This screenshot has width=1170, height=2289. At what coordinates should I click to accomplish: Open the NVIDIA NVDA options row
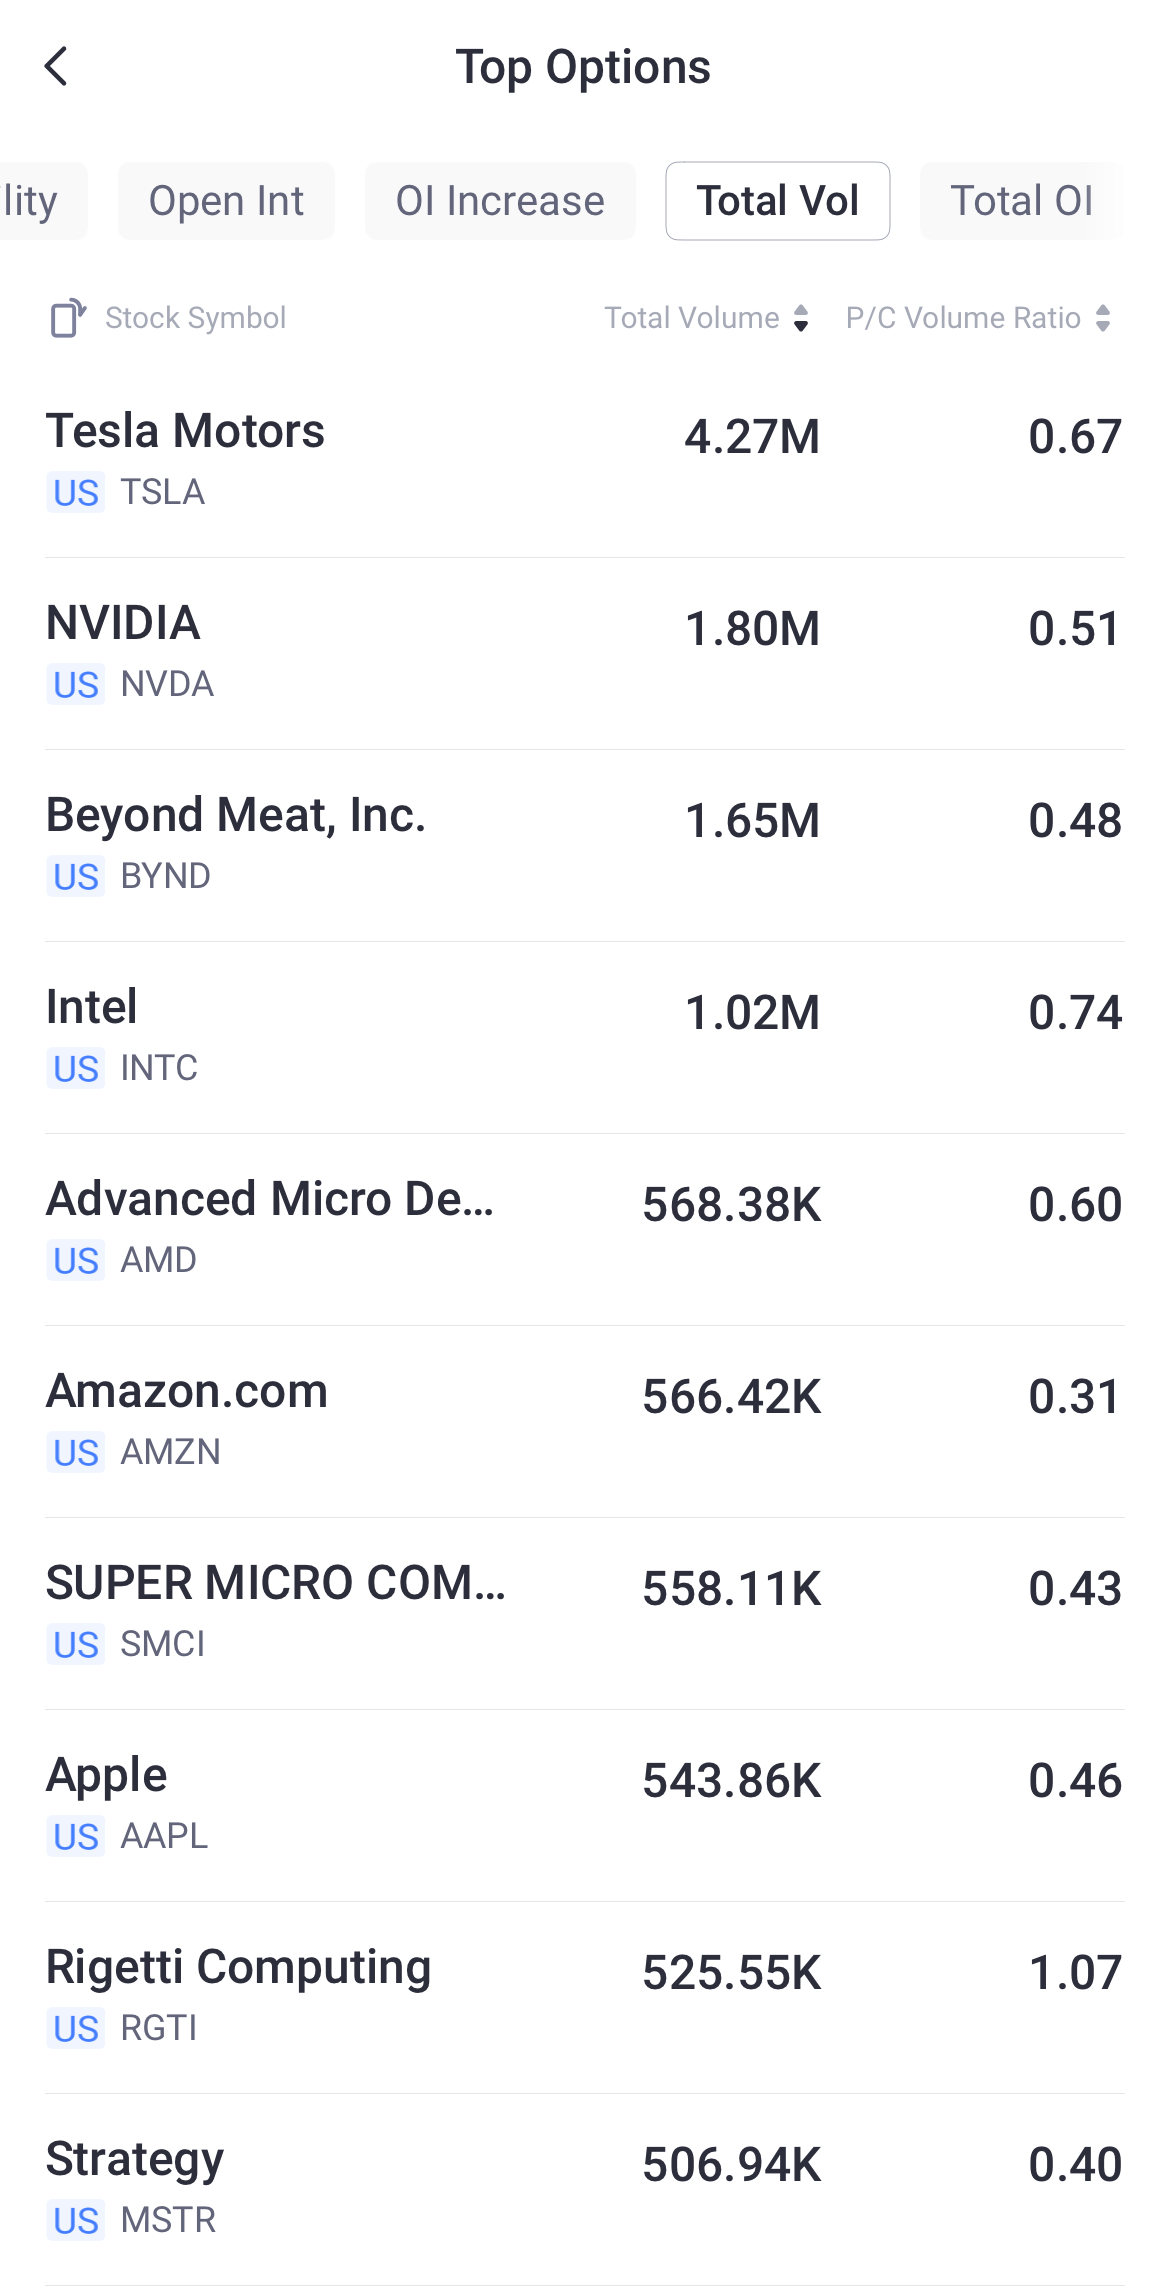[585, 652]
